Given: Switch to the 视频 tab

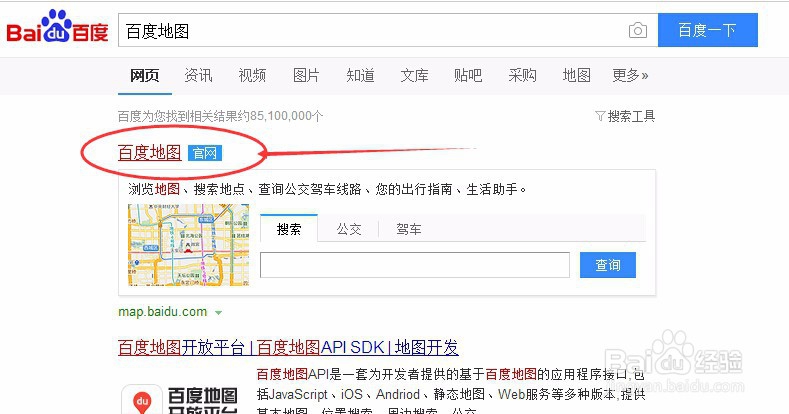Looking at the screenshot, I should point(252,75).
